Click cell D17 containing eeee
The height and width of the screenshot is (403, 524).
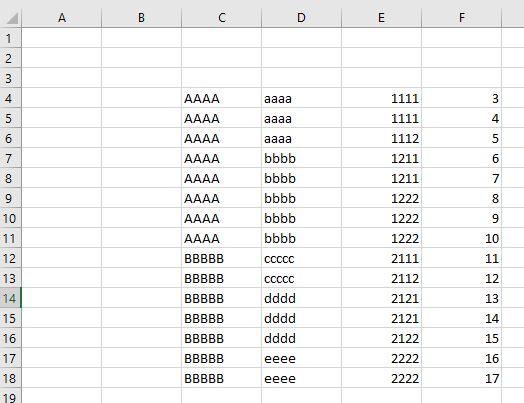(x=301, y=358)
